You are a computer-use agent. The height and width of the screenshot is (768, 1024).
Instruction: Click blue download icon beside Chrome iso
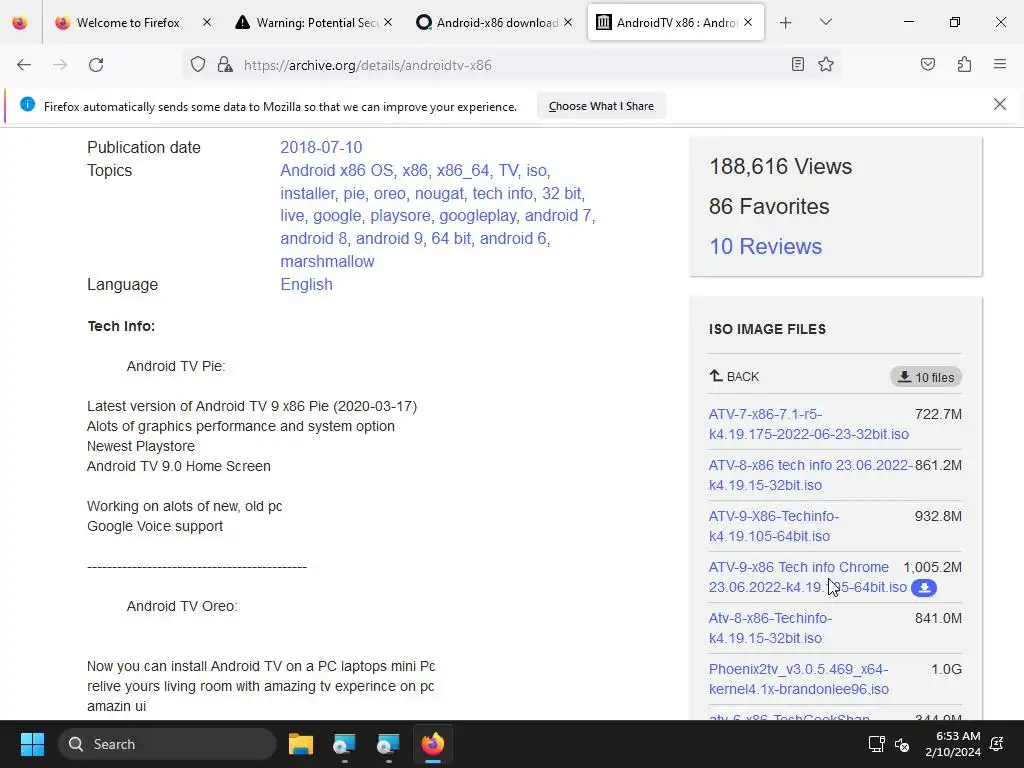(924, 588)
